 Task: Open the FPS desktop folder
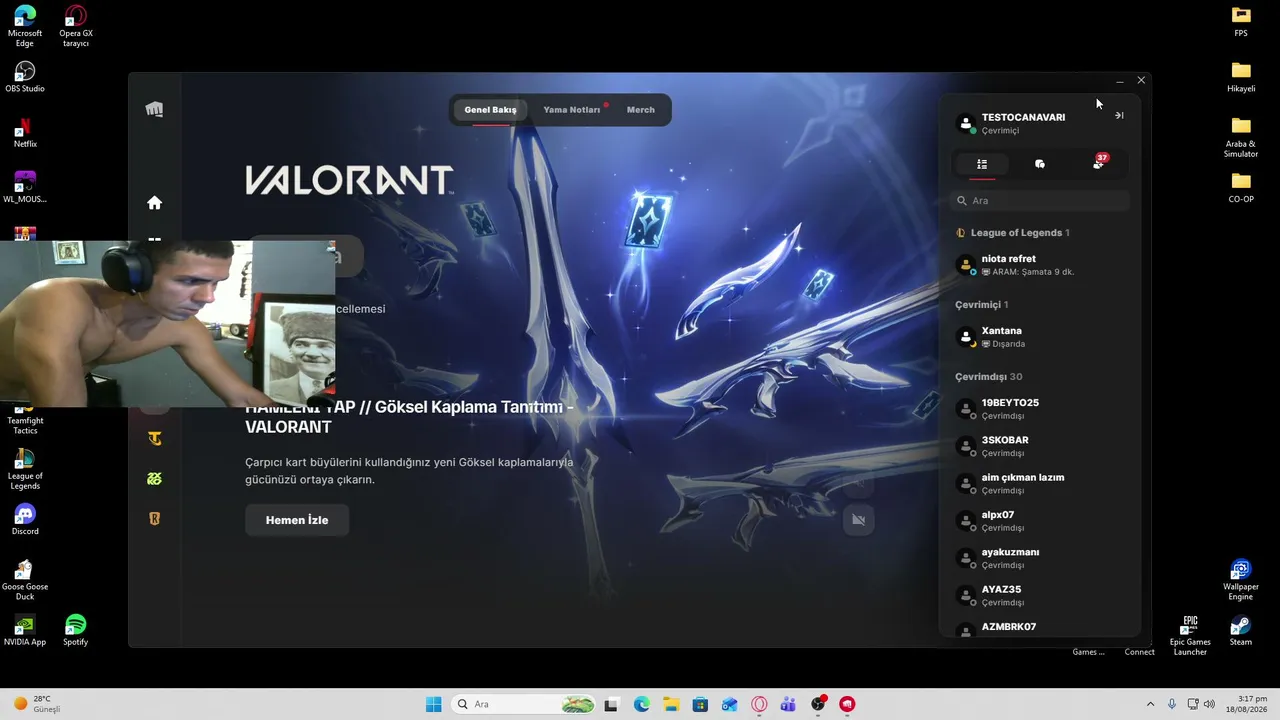click(1241, 21)
